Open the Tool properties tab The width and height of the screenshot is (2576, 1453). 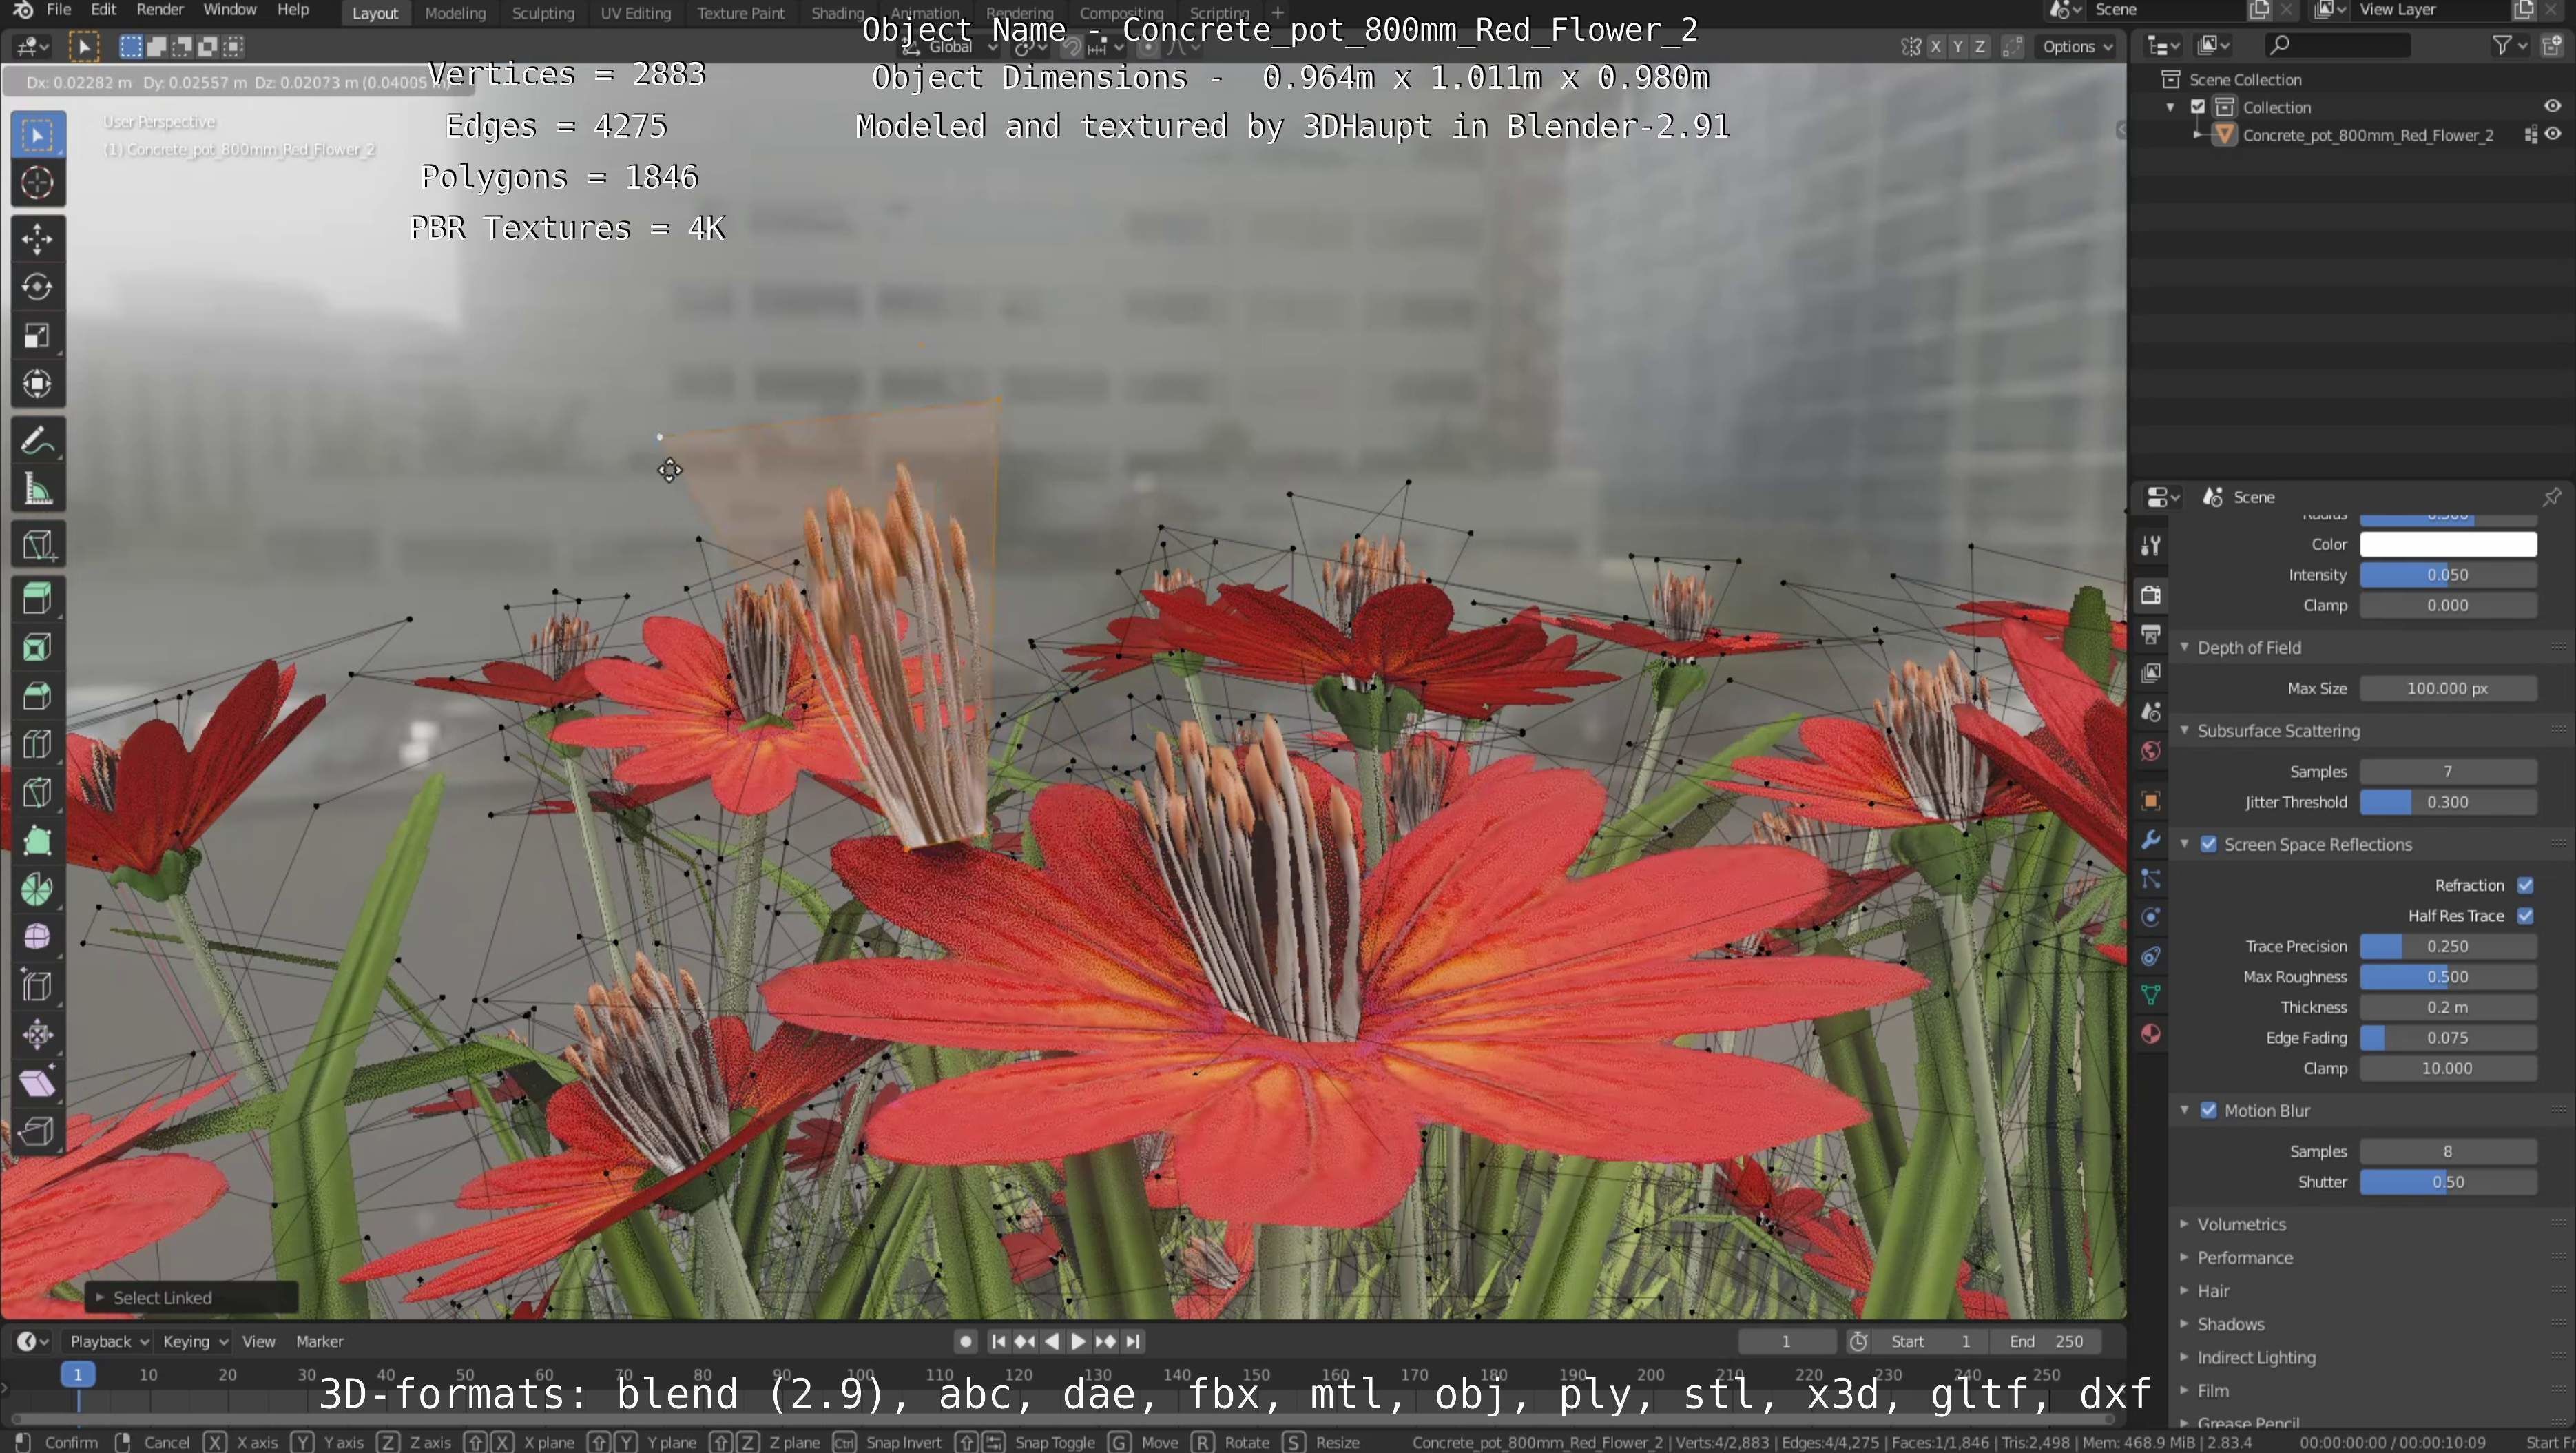pos(2151,546)
